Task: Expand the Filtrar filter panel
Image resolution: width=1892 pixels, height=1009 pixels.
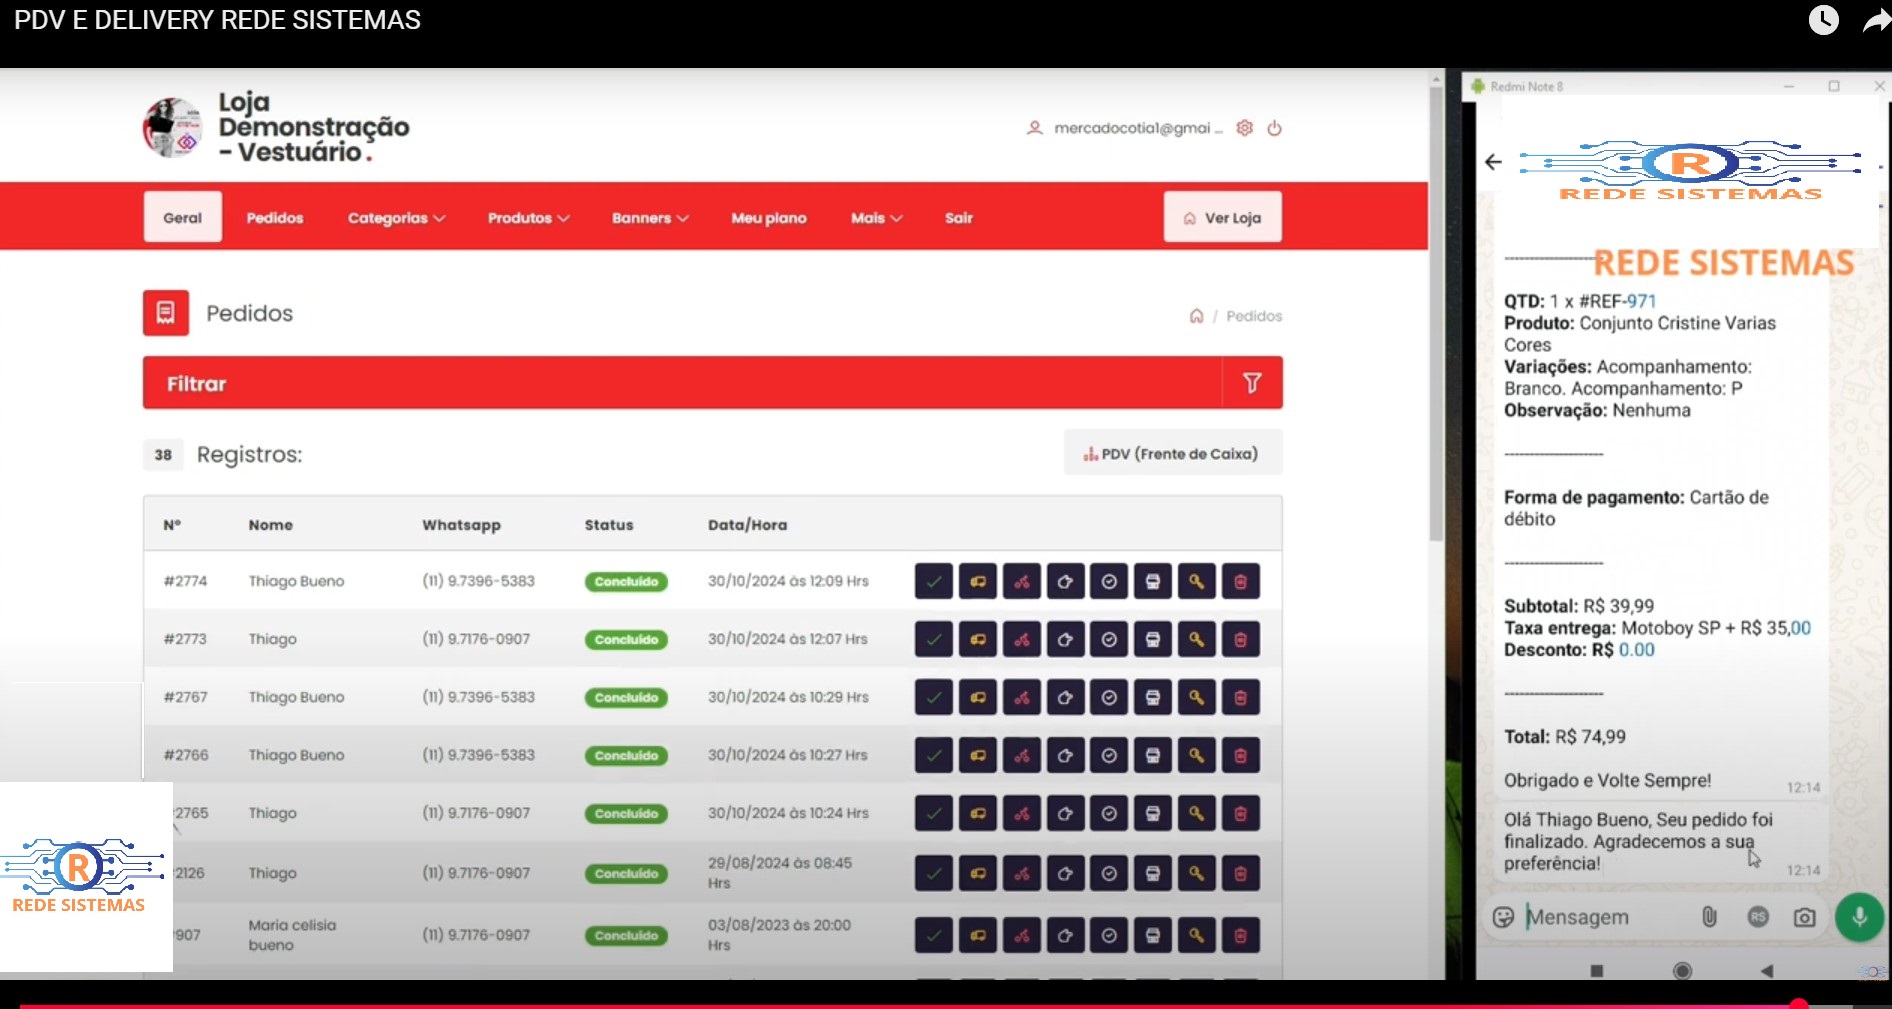Action: coord(712,383)
